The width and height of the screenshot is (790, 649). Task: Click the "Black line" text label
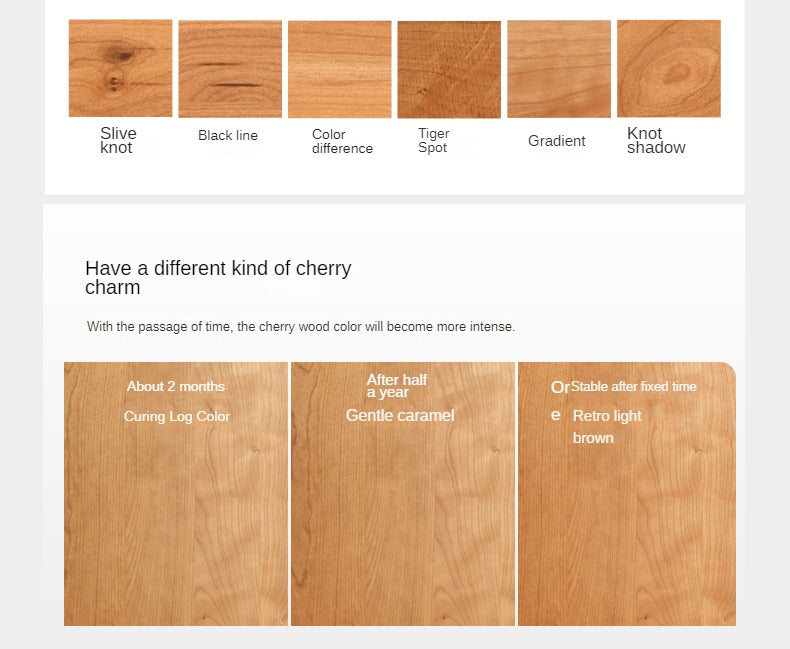coord(228,135)
